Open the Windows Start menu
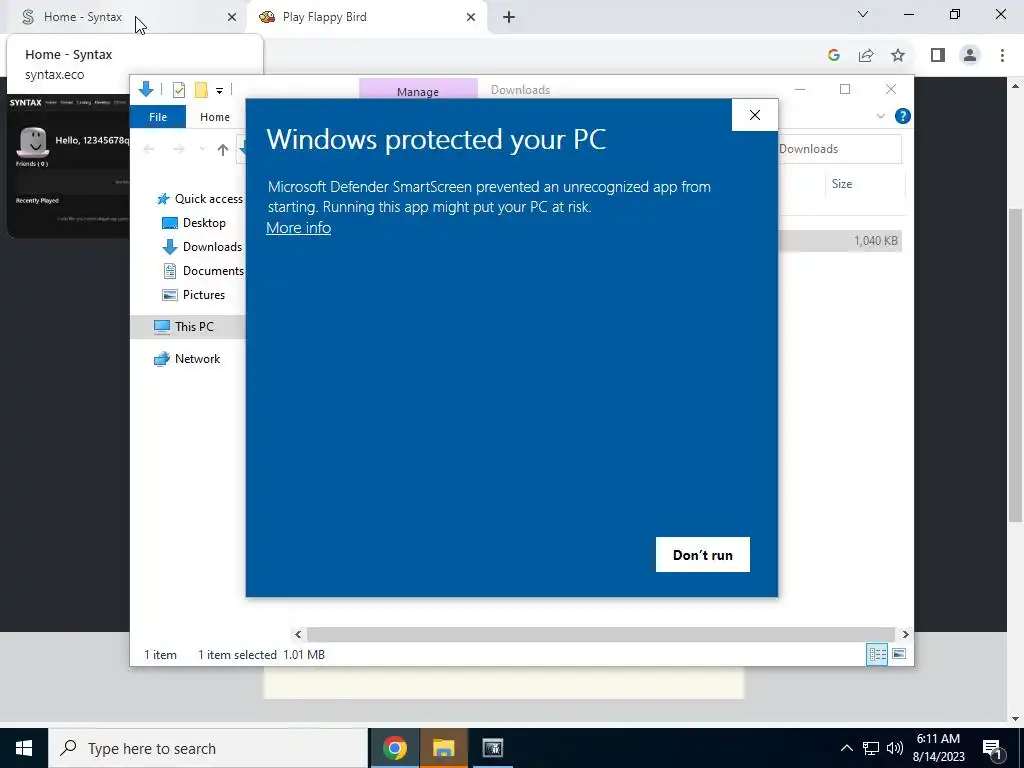Screen dimensions: 1024x768 [24, 748]
